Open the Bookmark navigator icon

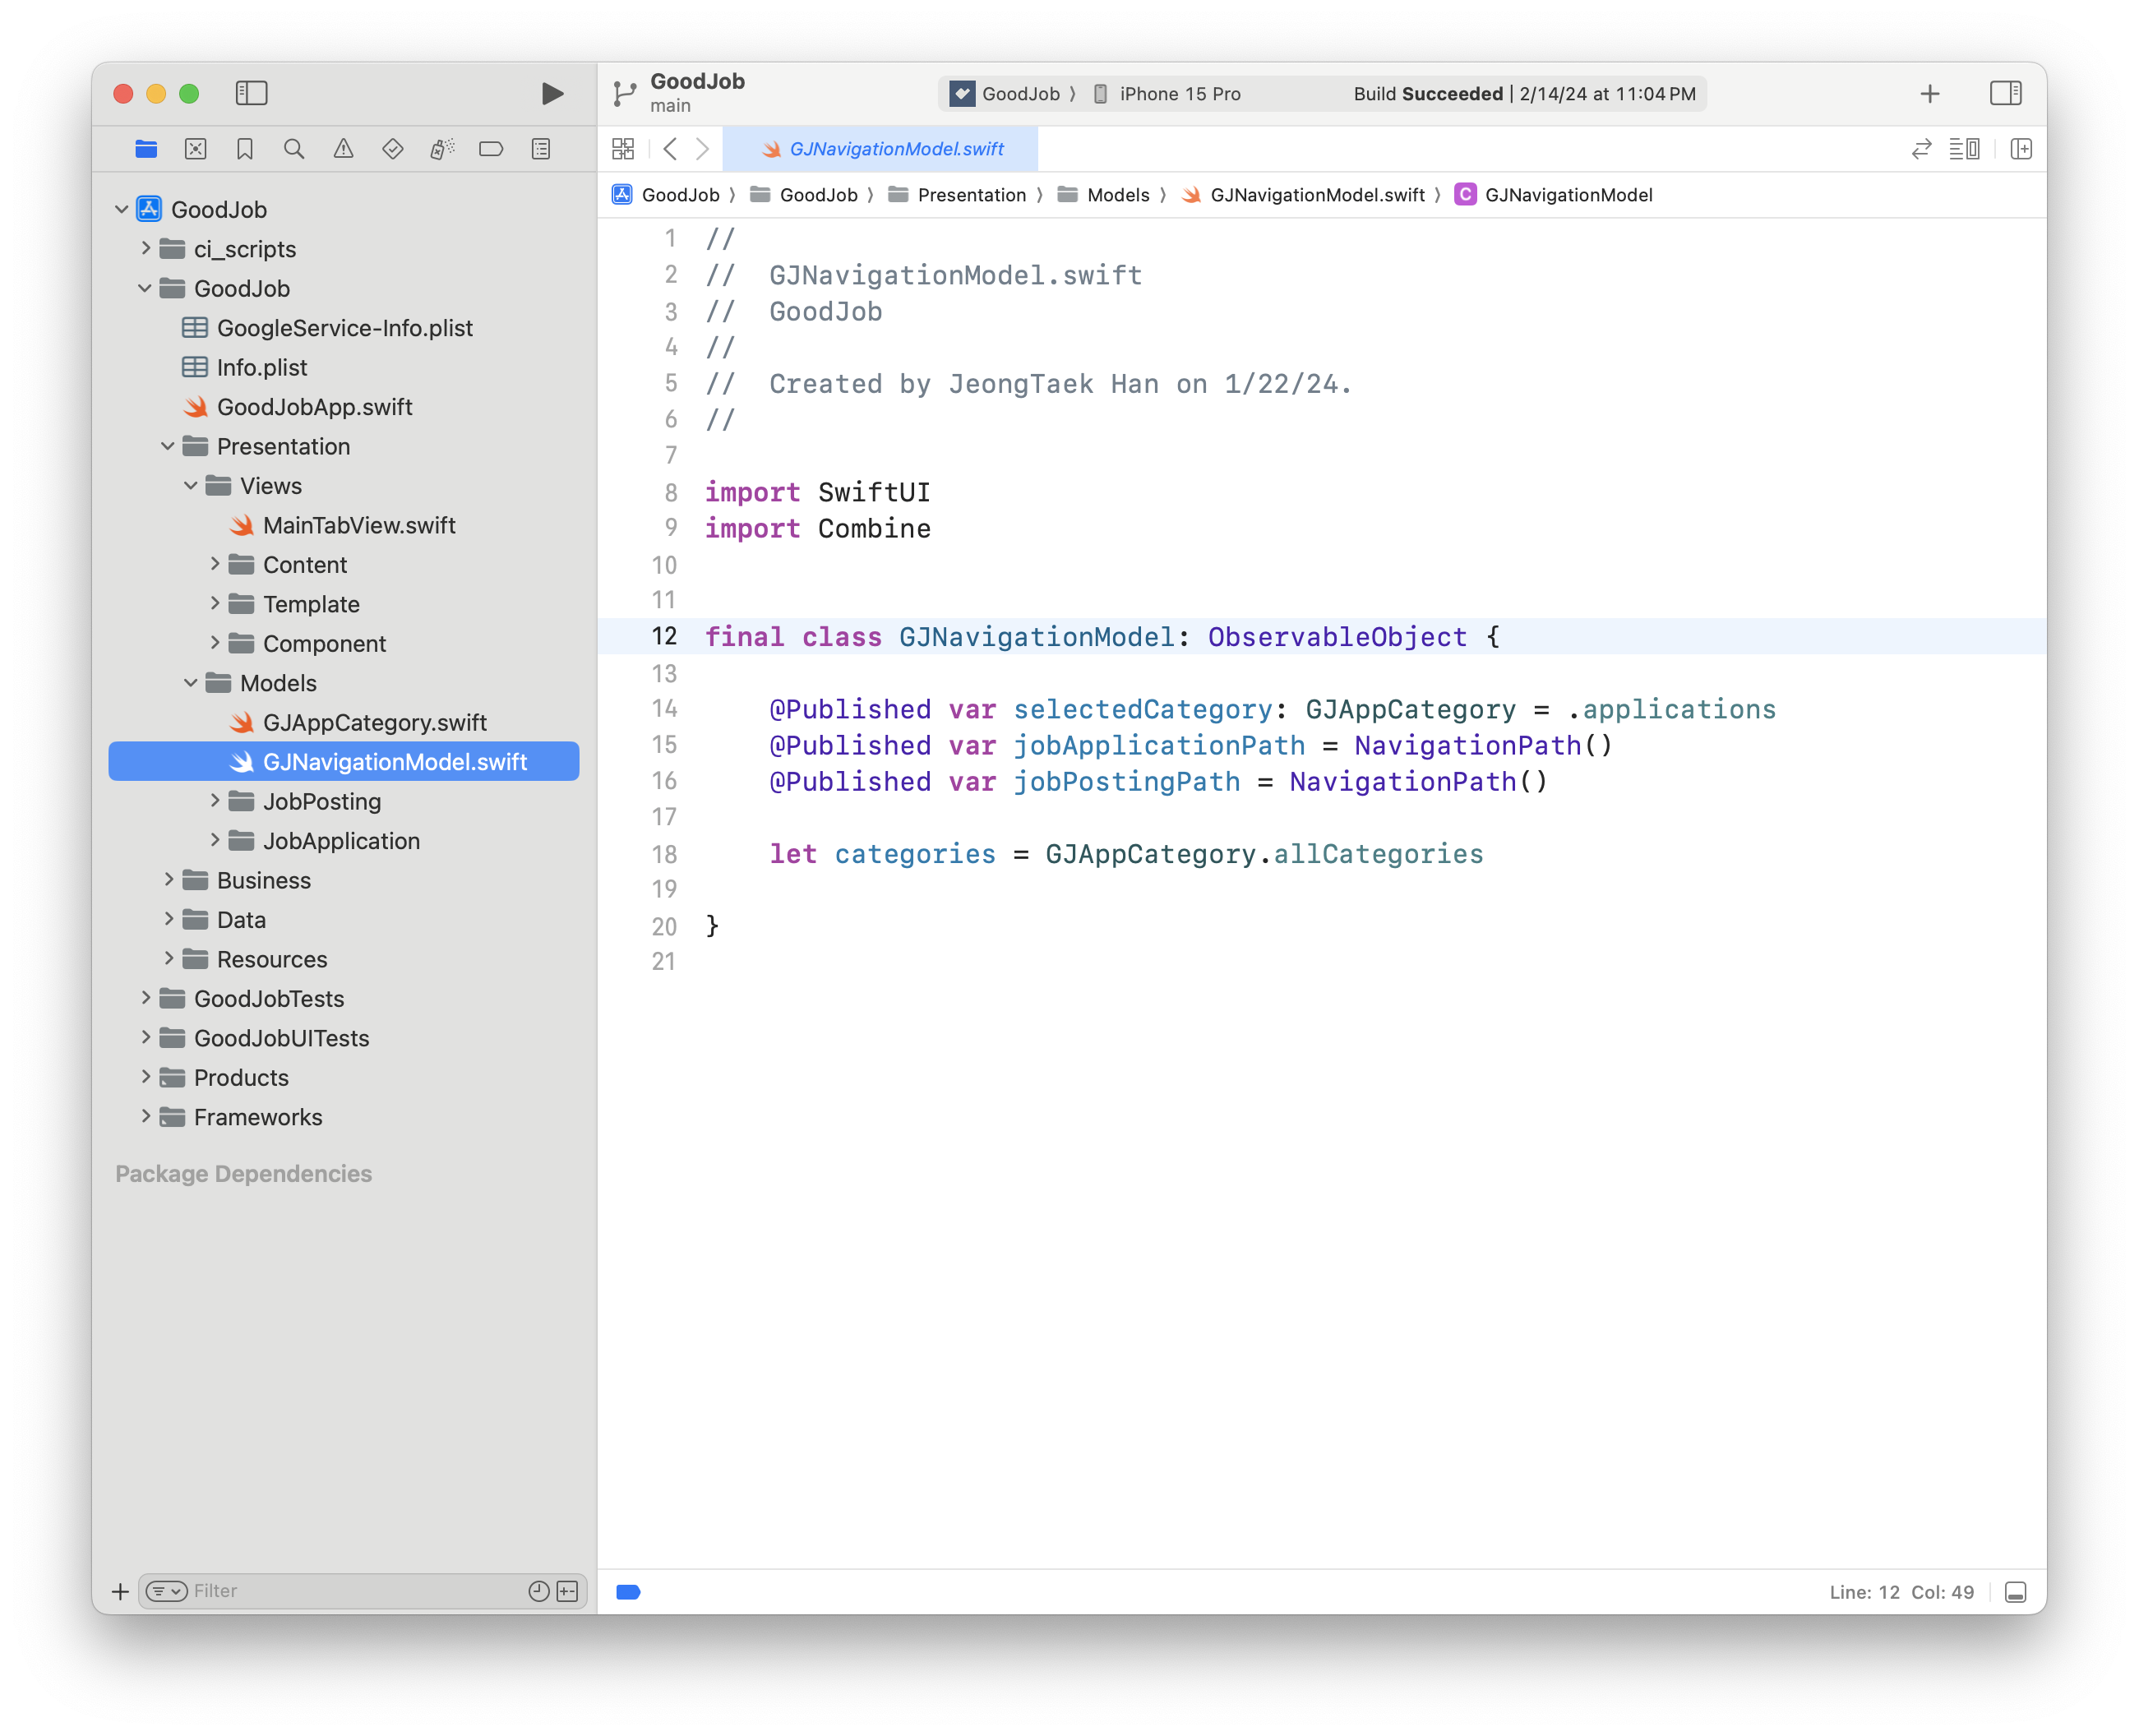244,149
